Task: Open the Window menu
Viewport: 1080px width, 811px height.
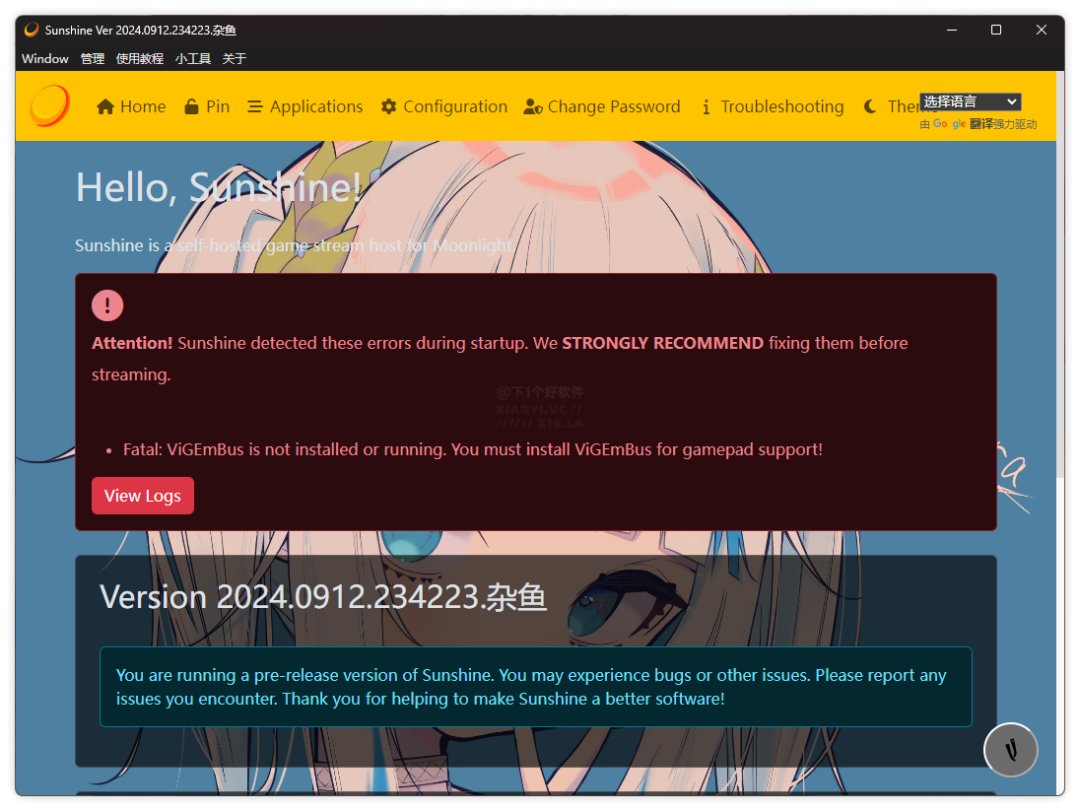Action: [45, 59]
